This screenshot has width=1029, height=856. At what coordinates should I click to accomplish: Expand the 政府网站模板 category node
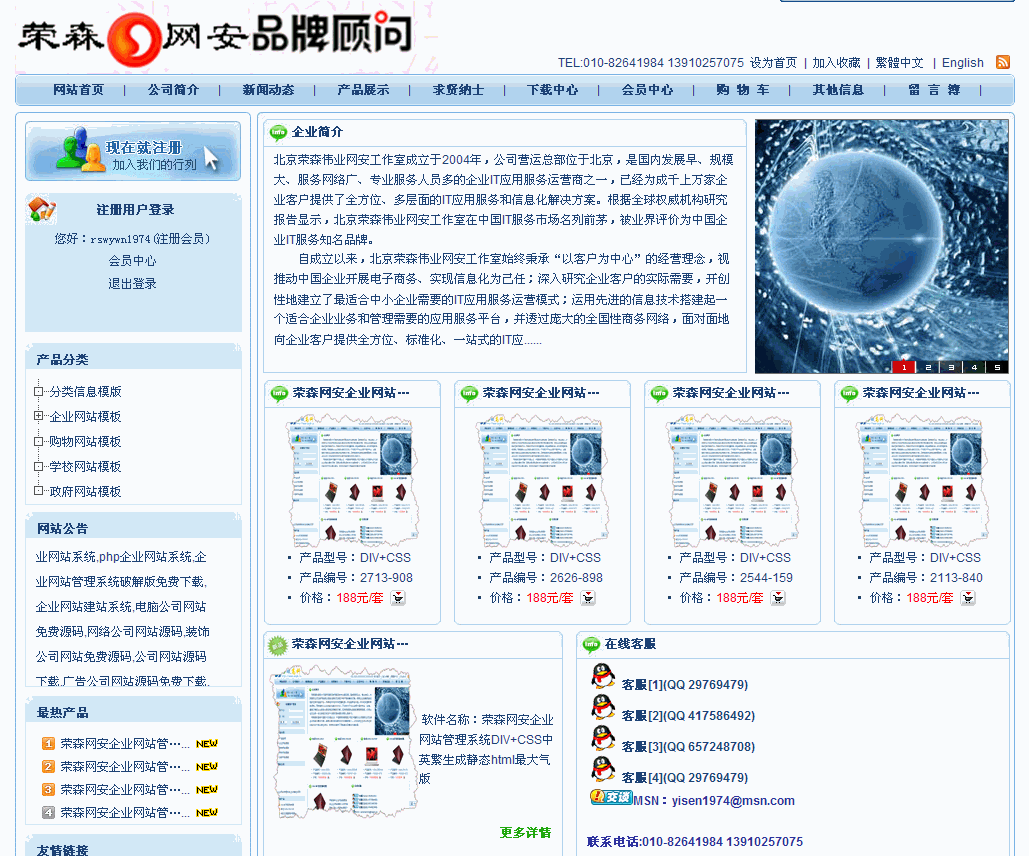tap(39, 491)
